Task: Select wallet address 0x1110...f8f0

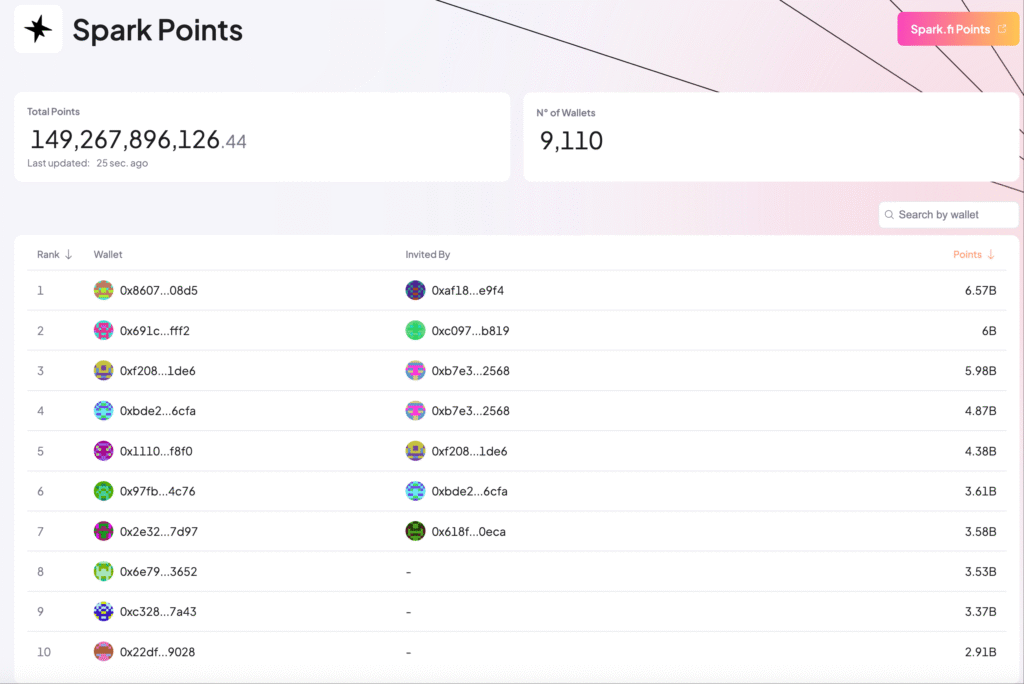Action: coord(156,451)
